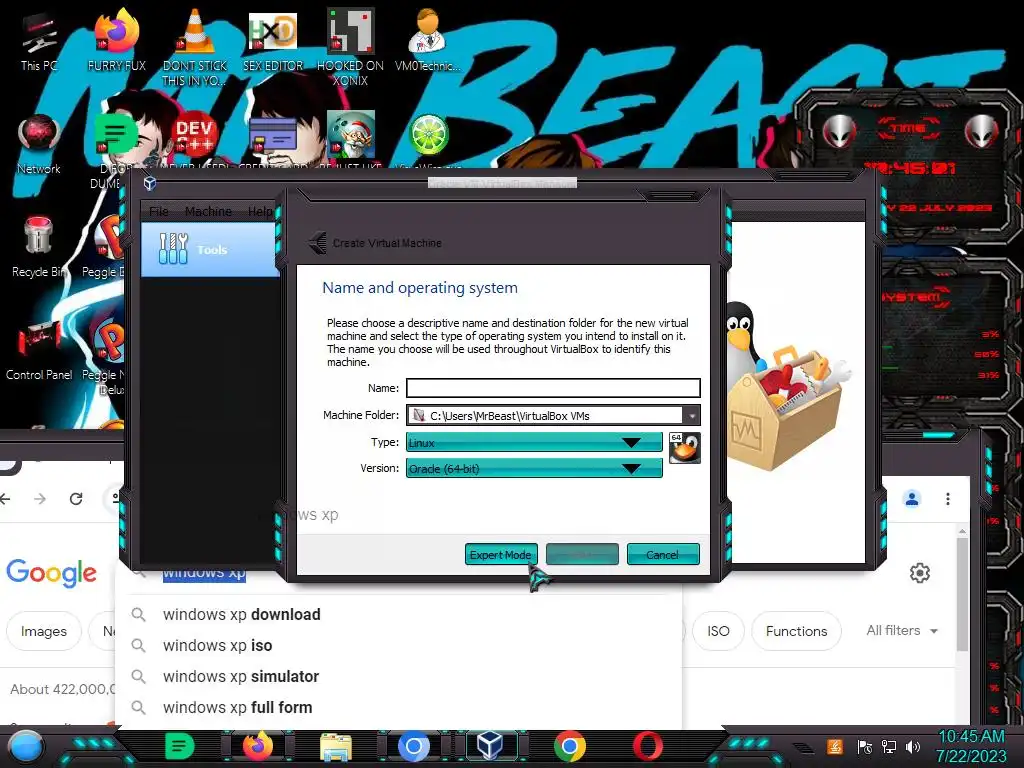Open Opera browser from the taskbar

coord(647,746)
